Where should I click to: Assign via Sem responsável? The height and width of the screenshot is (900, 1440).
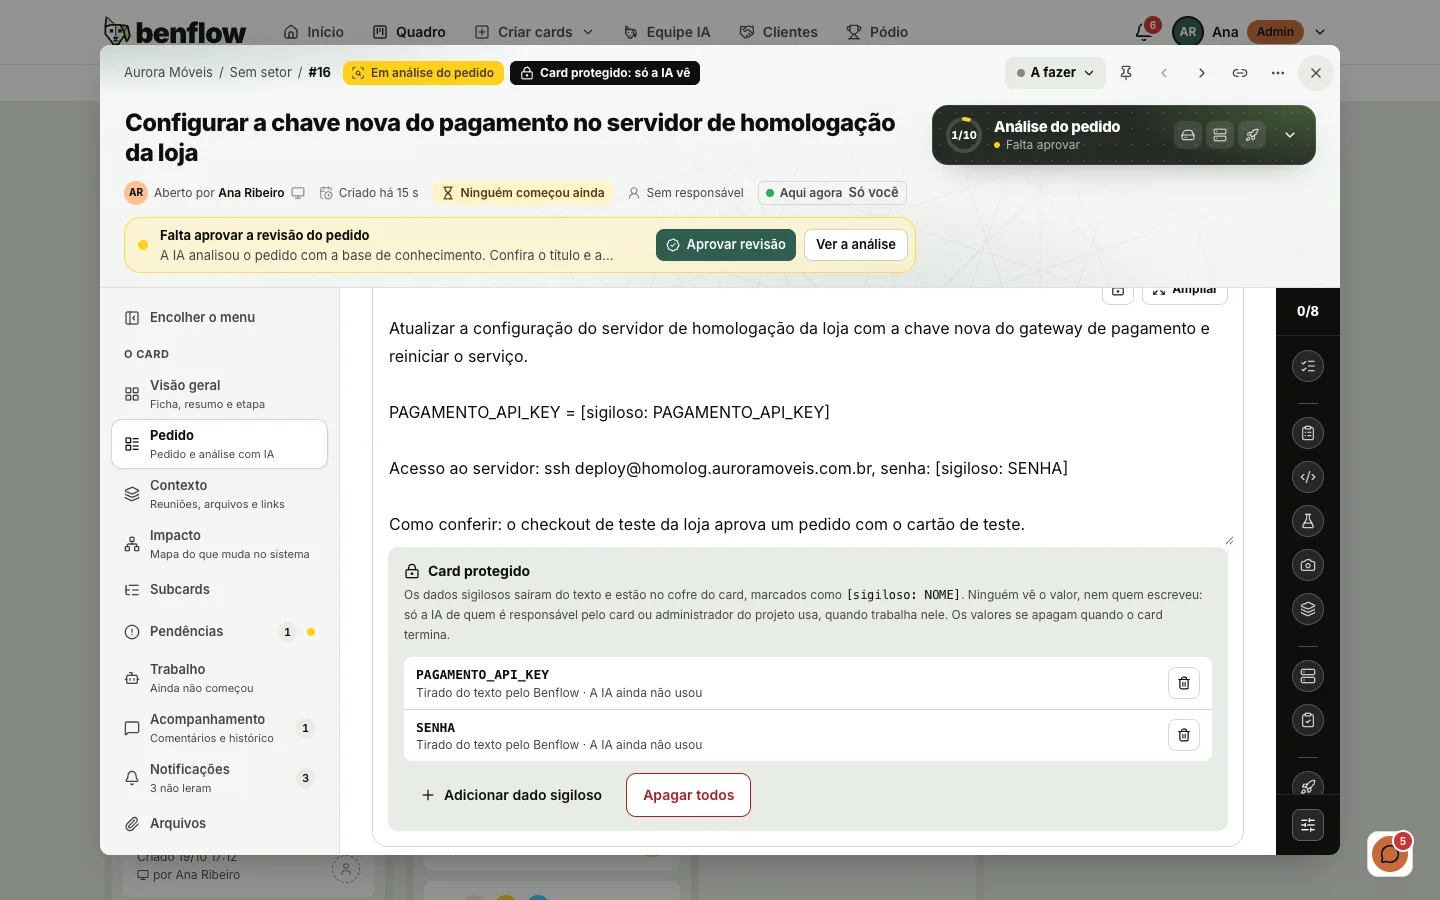pyautogui.click(x=685, y=193)
